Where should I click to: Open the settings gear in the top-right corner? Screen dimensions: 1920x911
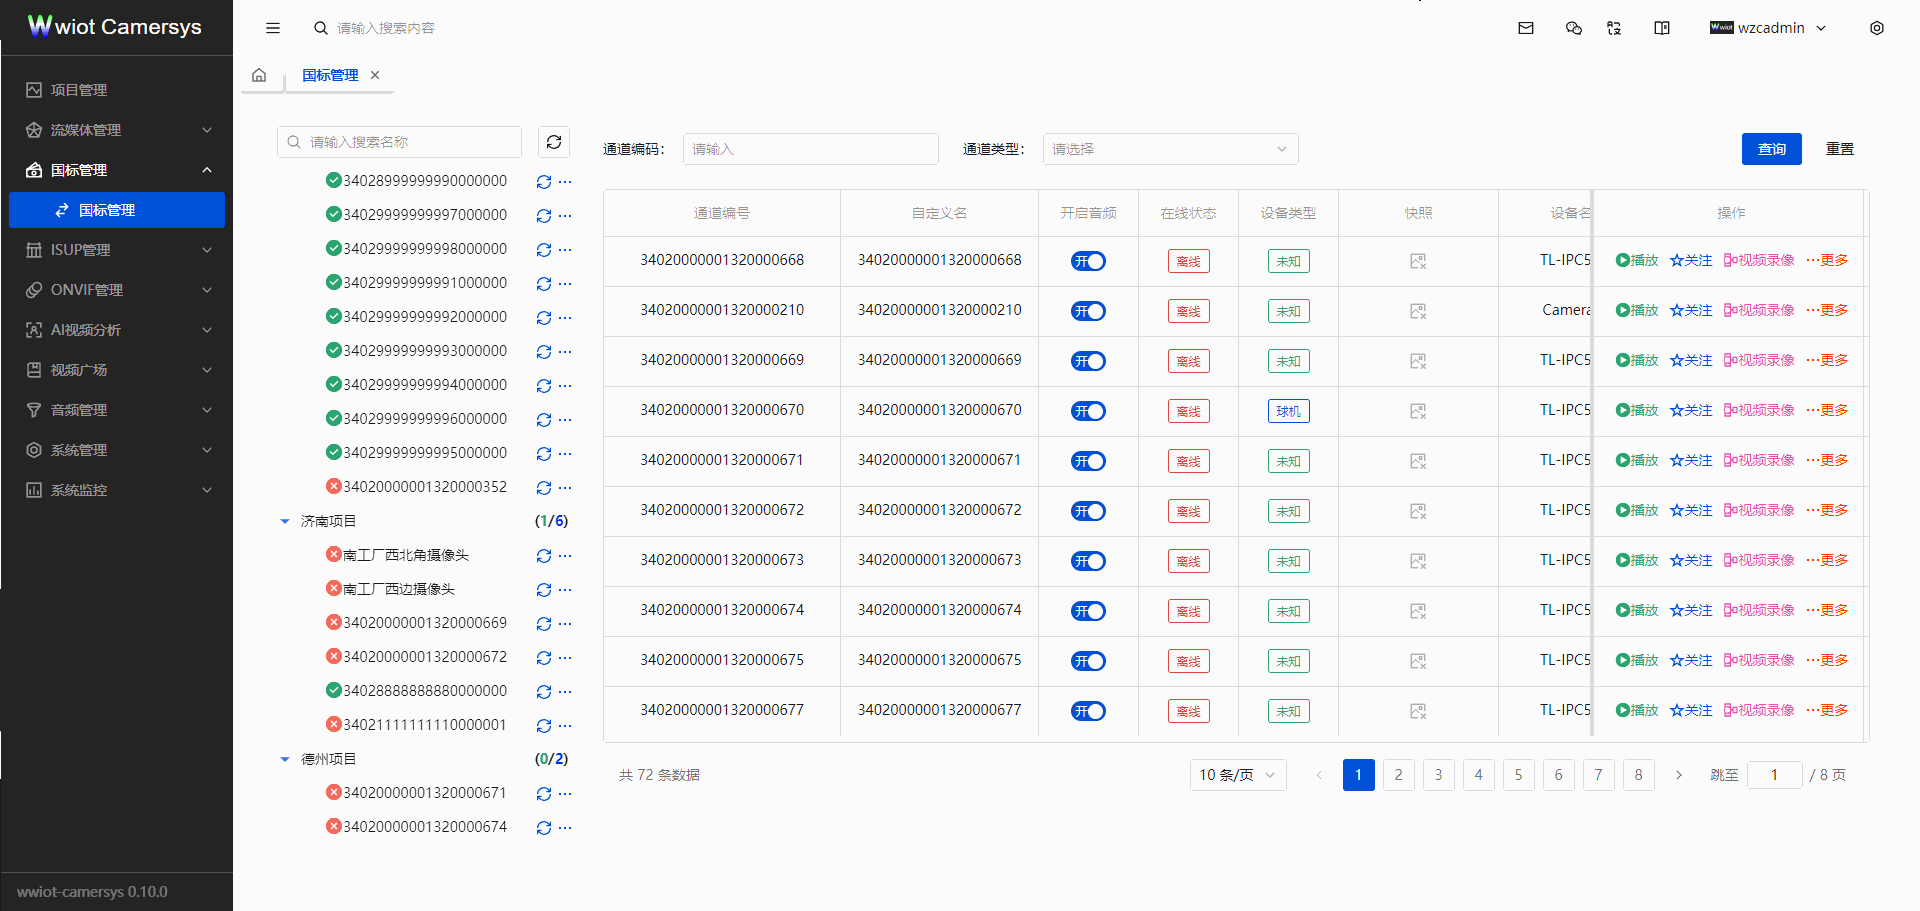point(1877,28)
